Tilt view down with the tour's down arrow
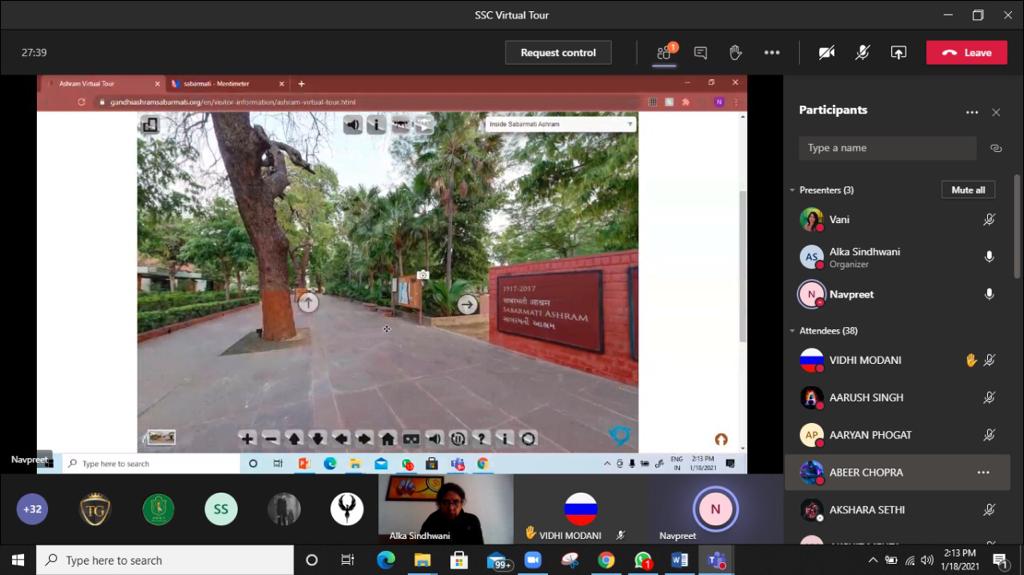This screenshot has width=1024, height=575. pos(317,438)
